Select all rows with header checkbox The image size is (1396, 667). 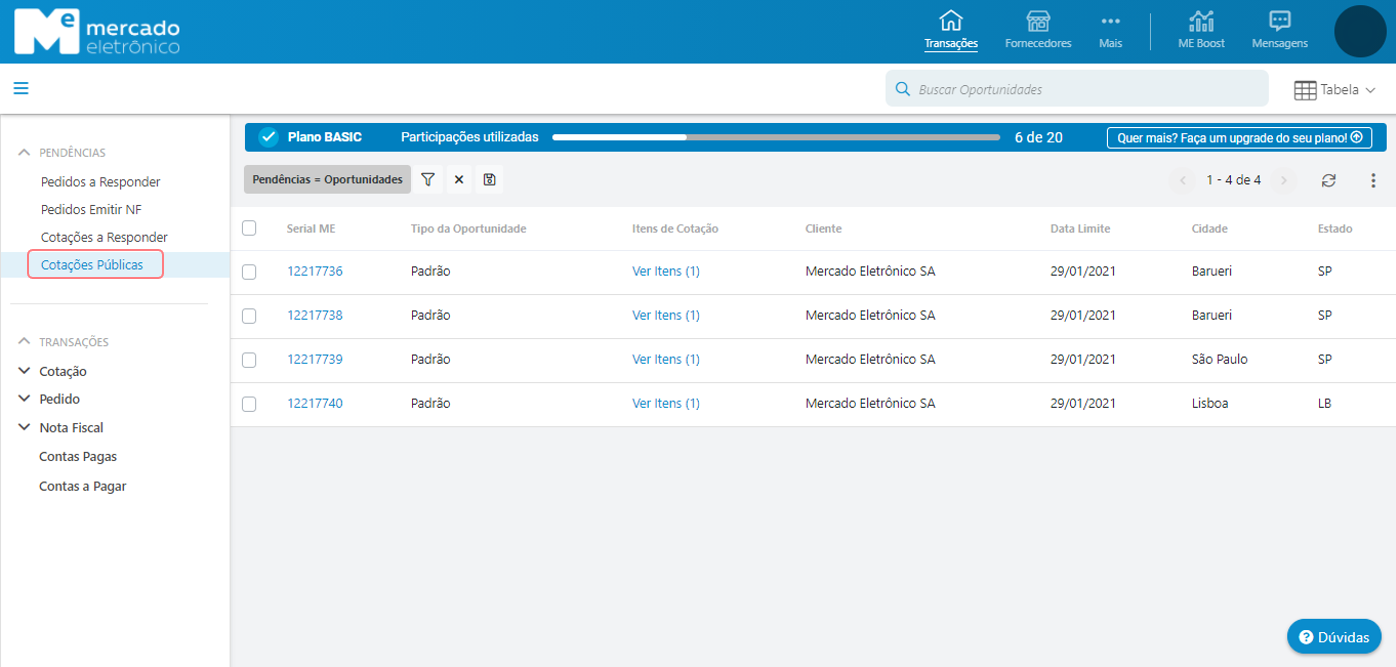tap(249, 228)
